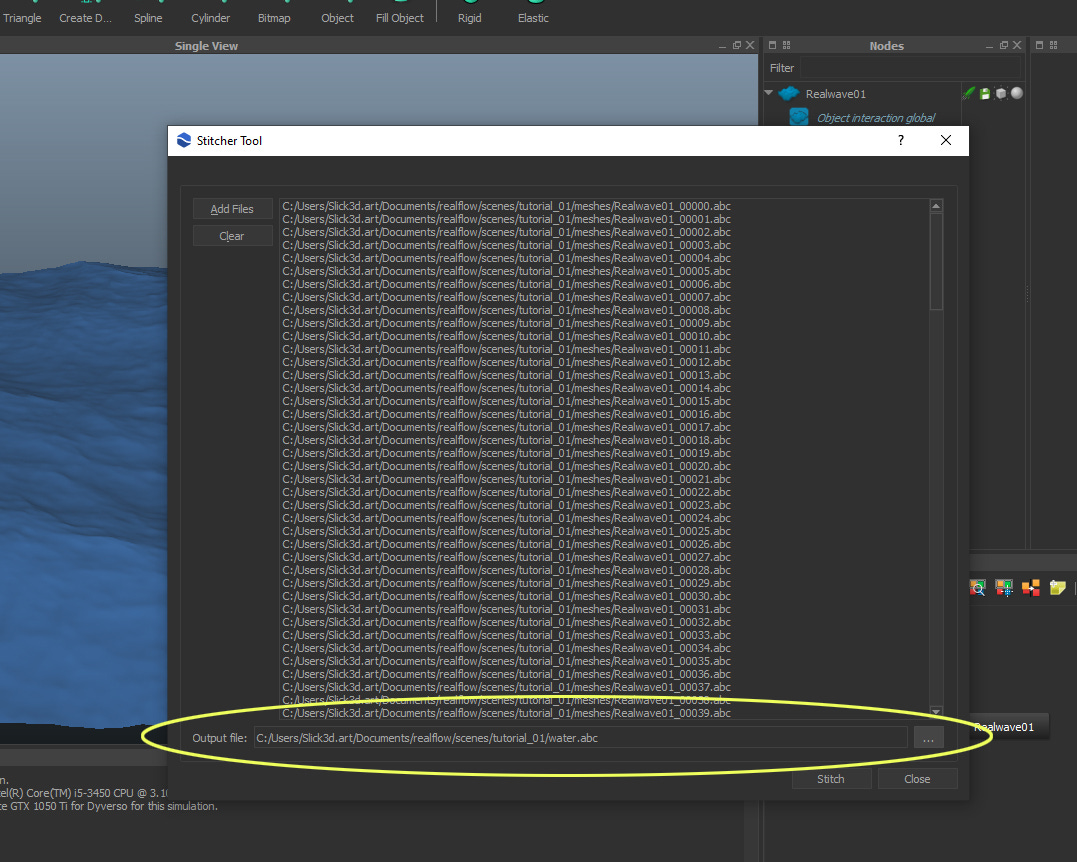The height and width of the screenshot is (862, 1077).
Task: Minimize the Nodes panel
Action: 989,46
